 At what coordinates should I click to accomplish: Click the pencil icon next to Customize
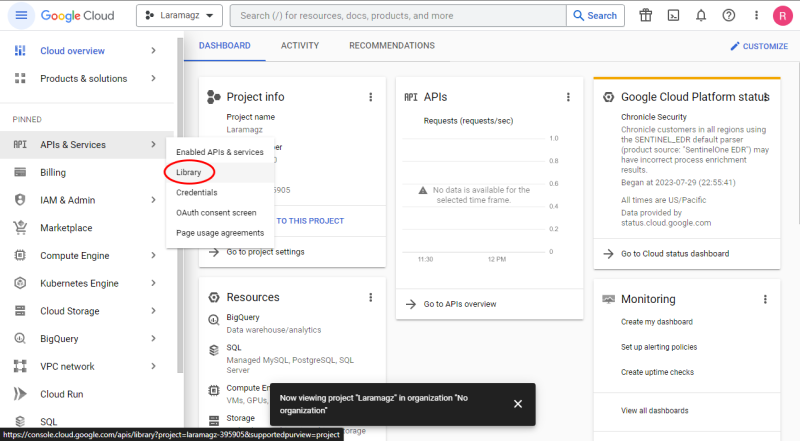735,46
